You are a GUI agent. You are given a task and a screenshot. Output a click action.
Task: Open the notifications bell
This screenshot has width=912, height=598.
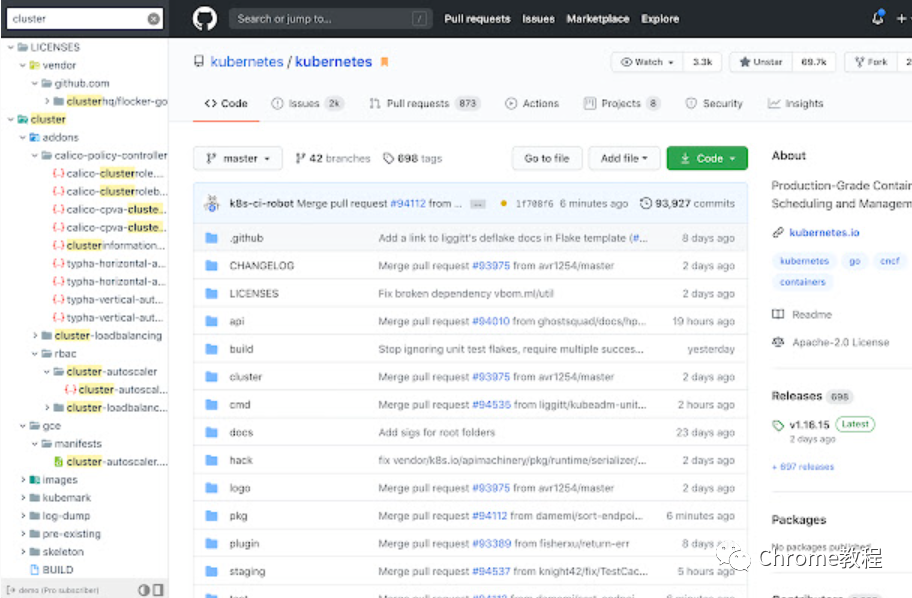[878, 19]
